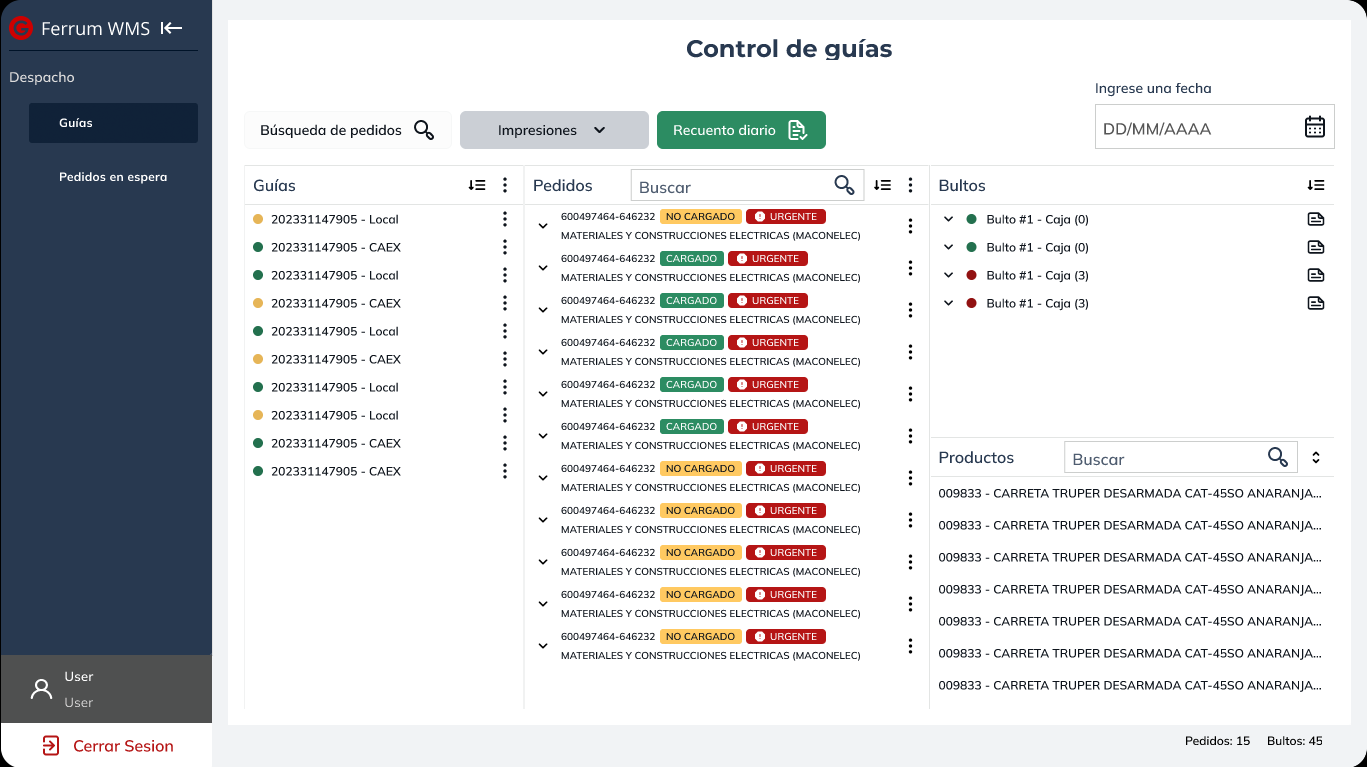Screen dimensions: 1367x767
Task: Open document icon for first Bulto row
Action: click(1315, 219)
